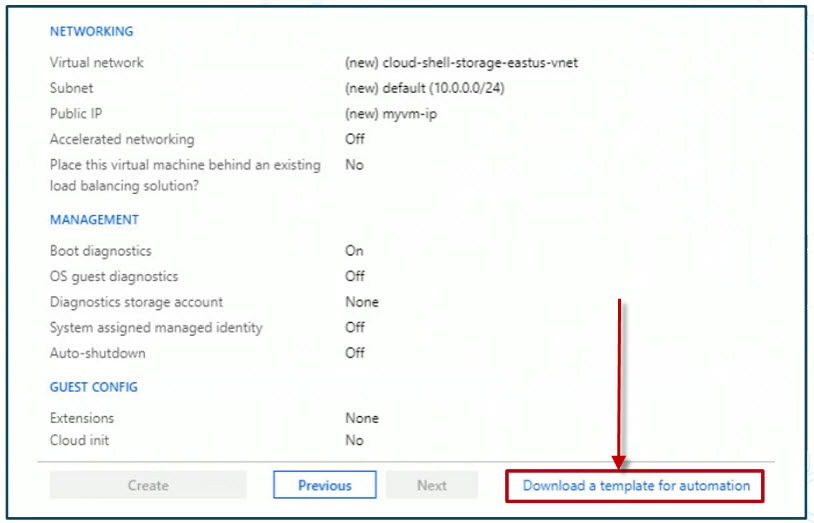Click the Previous button
This screenshot has width=814, height=523.
[x=324, y=485]
